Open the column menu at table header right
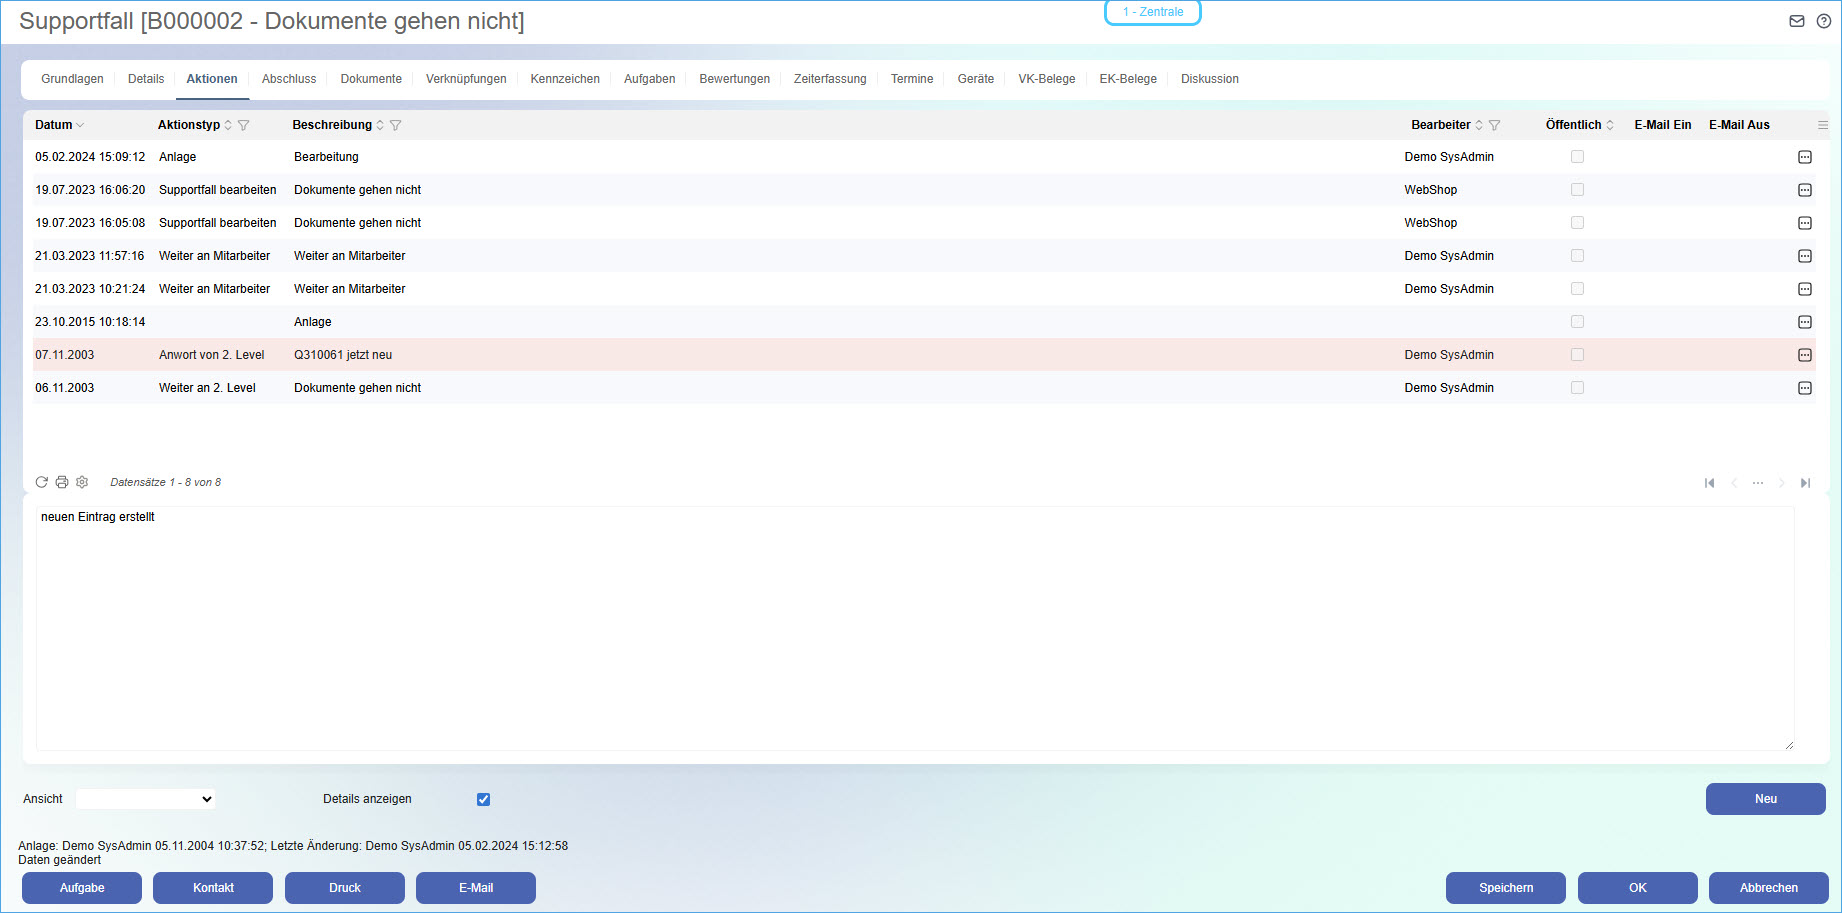The width and height of the screenshot is (1842, 913). pyautogui.click(x=1823, y=125)
